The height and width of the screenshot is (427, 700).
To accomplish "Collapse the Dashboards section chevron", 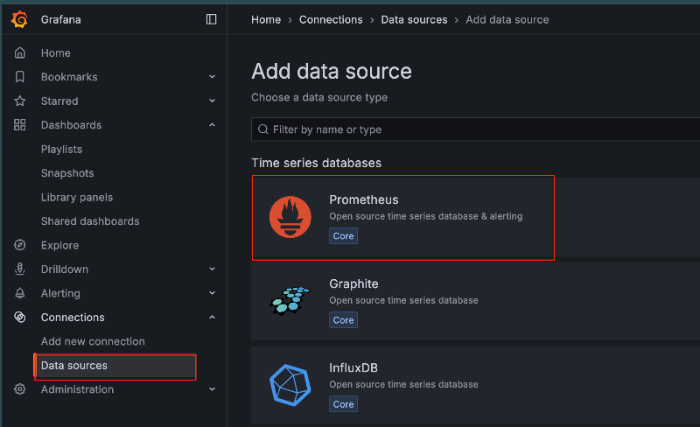I will pyautogui.click(x=212, y=125).
